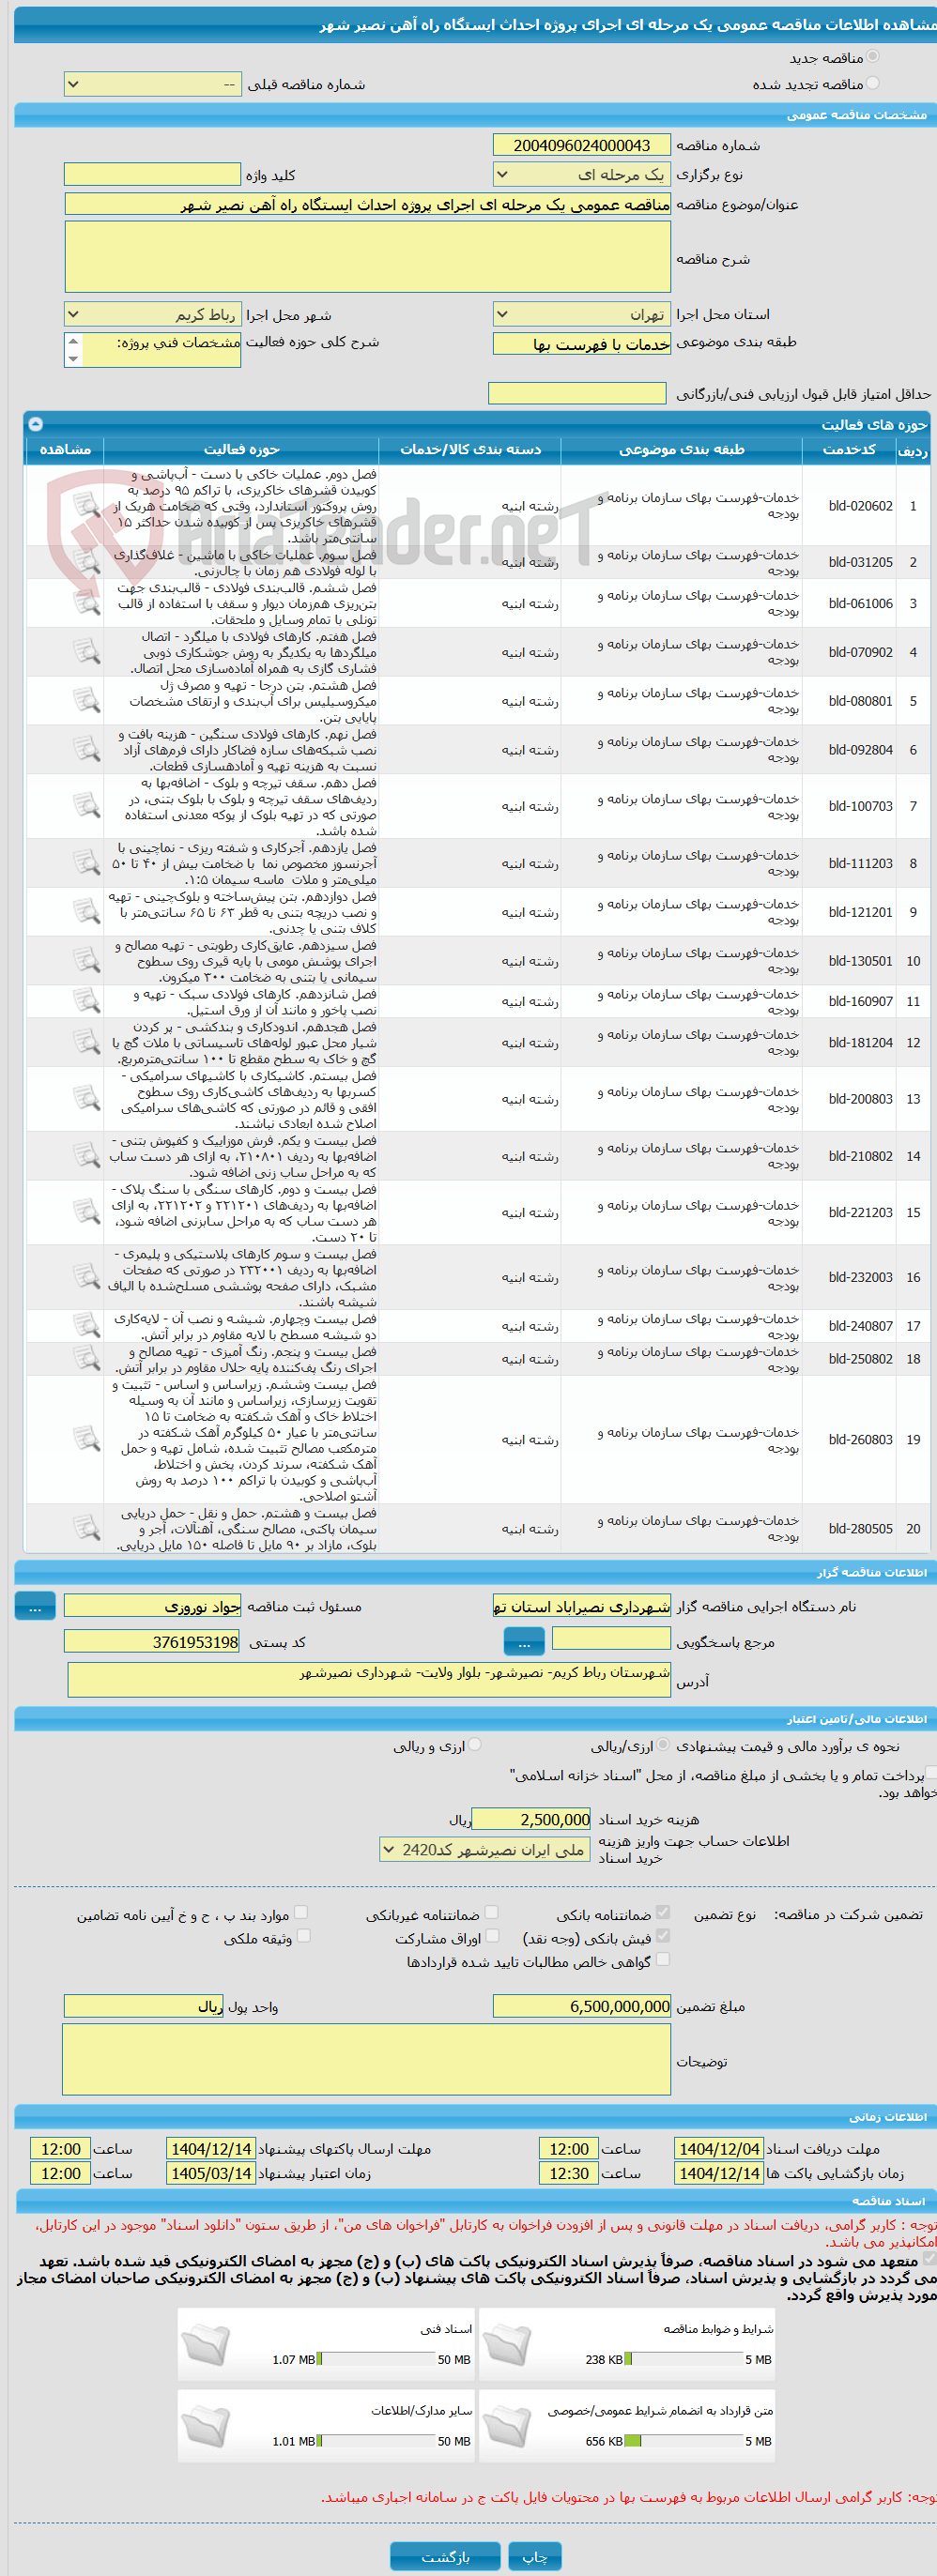Open view icon for row bld-221203
This screenshot has width=937, height=2576.
pyautogui.click(x=86, y=1212)
